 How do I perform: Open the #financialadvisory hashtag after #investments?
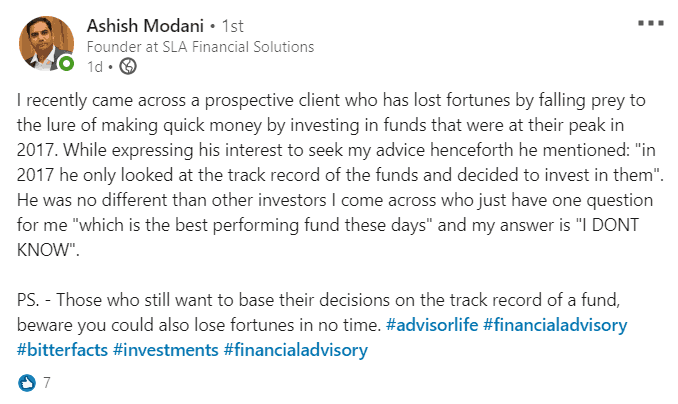tap(296, 350)
